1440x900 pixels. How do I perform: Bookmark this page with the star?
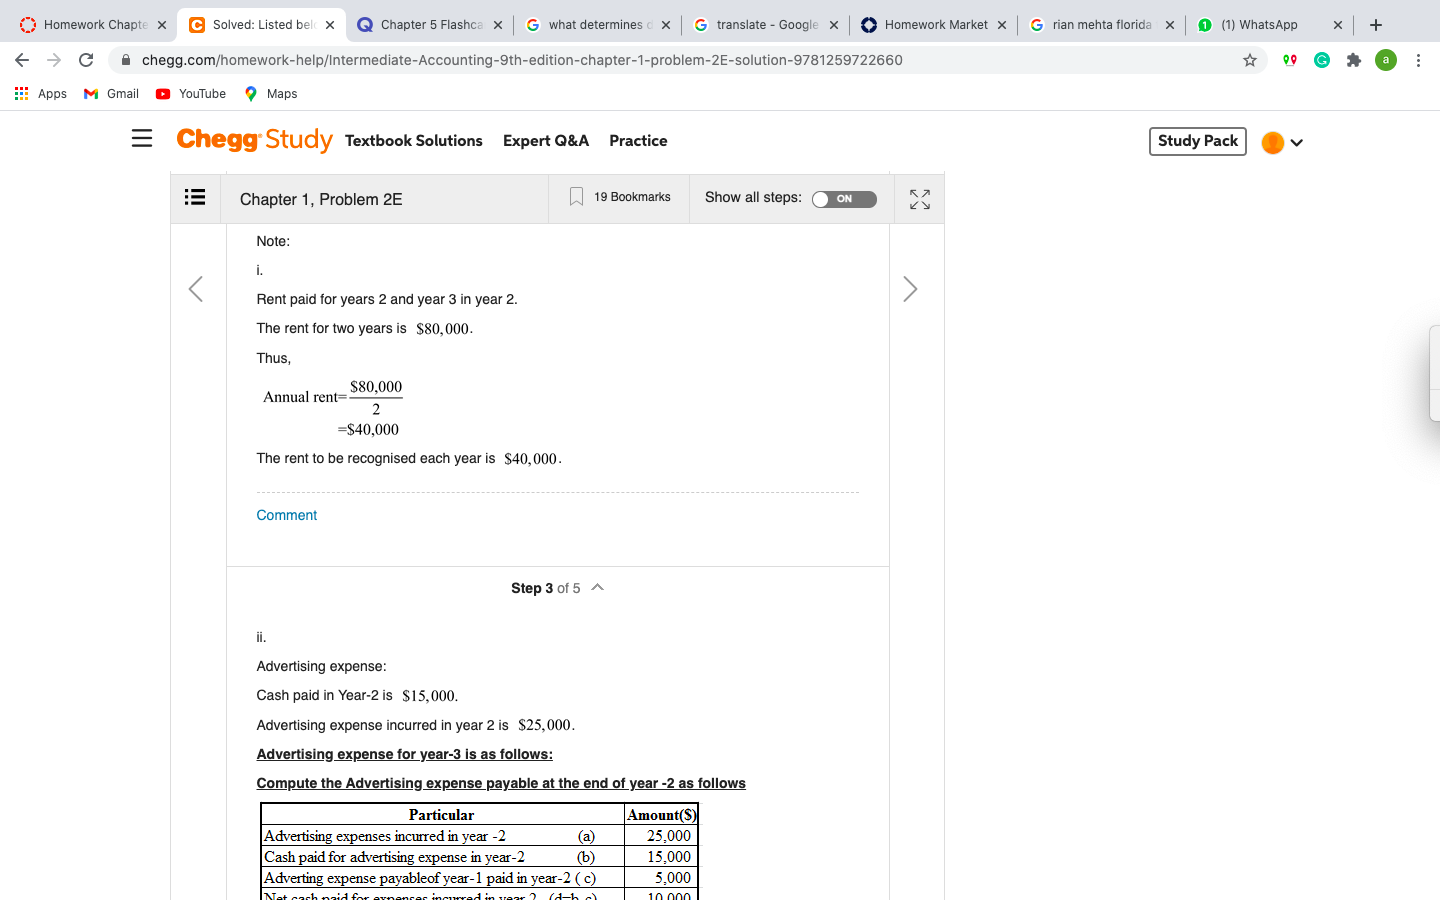1250,60
